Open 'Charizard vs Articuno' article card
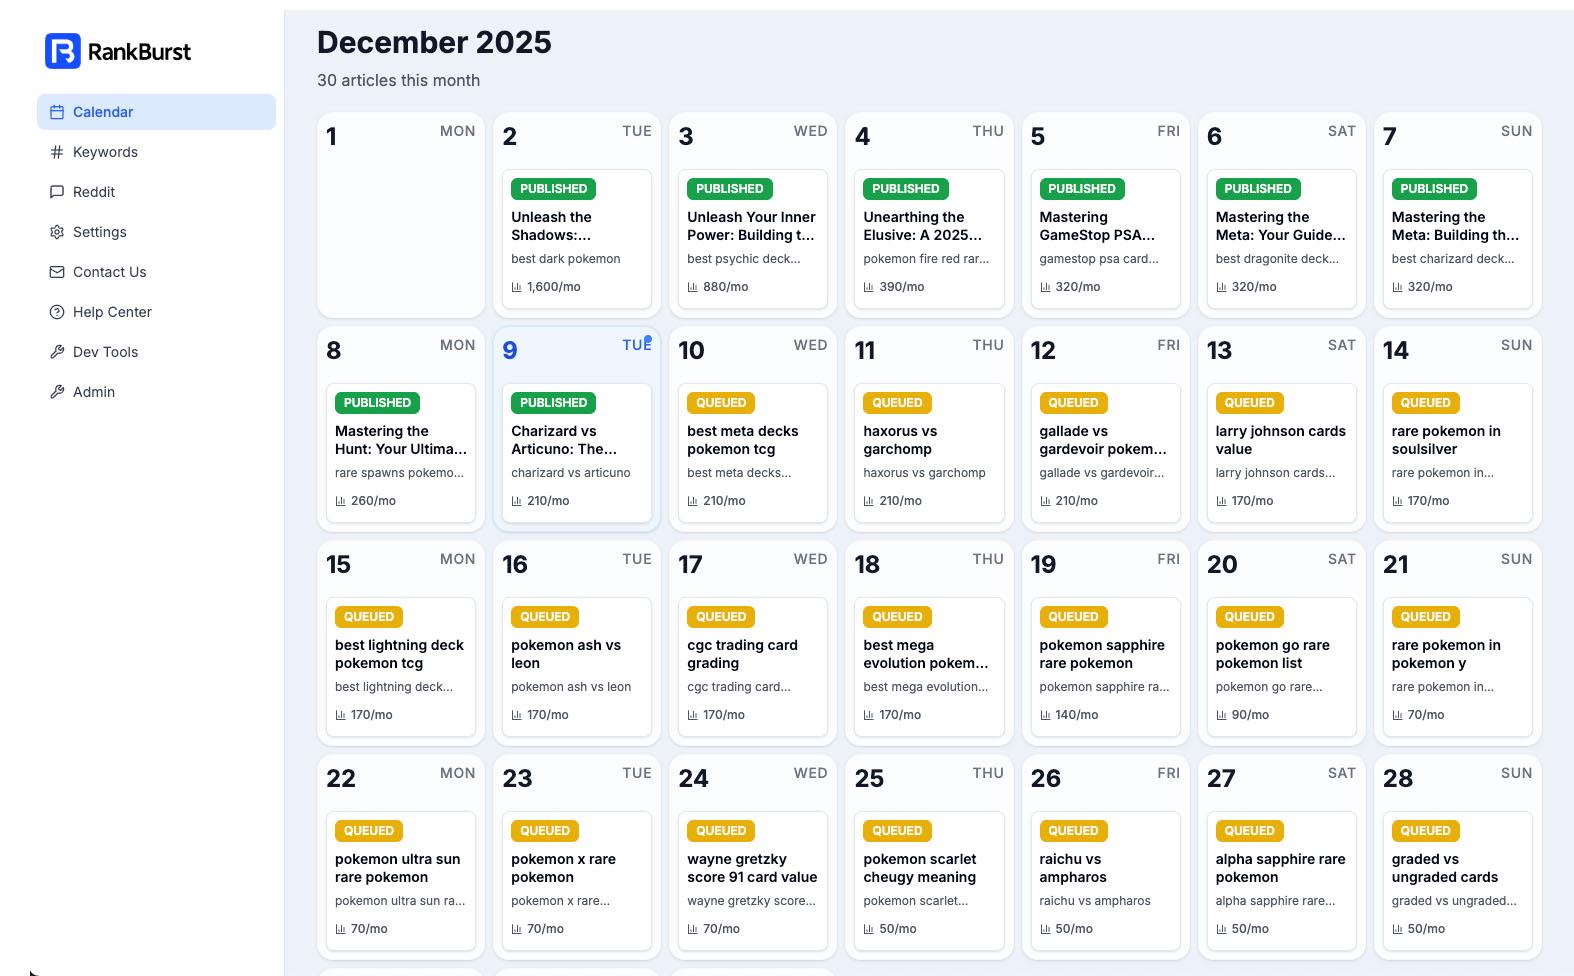 click(576, 453)
